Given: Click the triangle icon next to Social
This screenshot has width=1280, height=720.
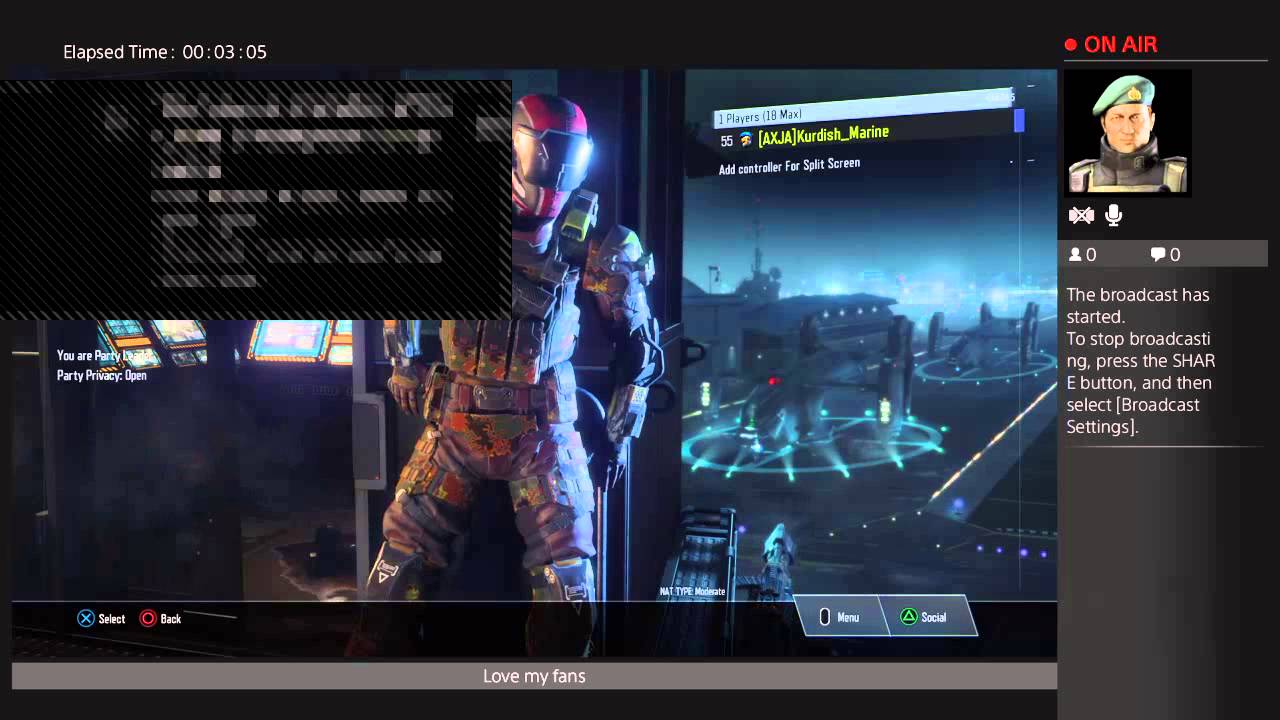Looking at the screenshot, I should (908, 617).
